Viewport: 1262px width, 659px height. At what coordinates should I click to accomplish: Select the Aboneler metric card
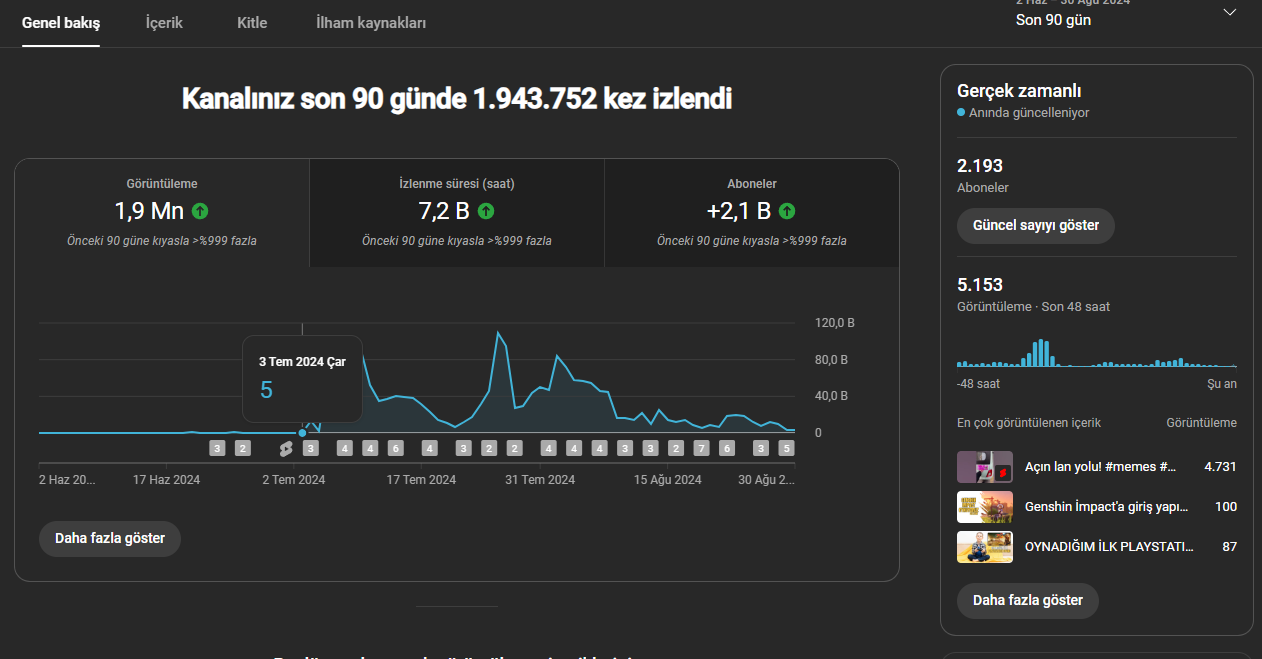(x=752, y=213)
